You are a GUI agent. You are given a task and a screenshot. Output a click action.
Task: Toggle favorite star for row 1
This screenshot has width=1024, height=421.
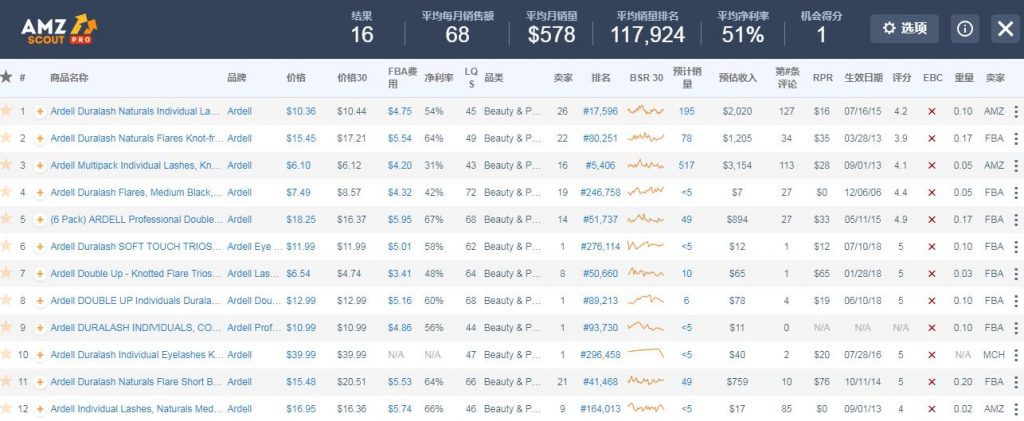pyautogui.click(x=6, y=111)
